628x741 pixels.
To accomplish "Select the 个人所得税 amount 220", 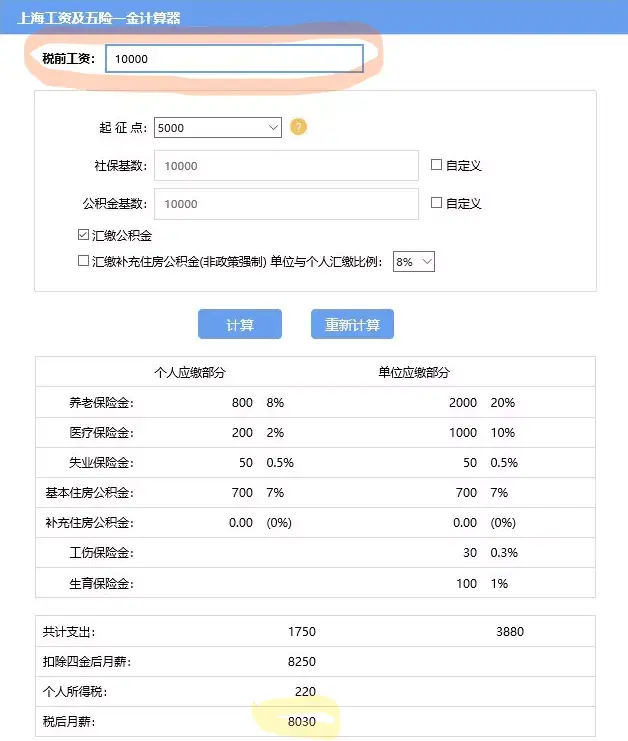I will tap(305, 691).
